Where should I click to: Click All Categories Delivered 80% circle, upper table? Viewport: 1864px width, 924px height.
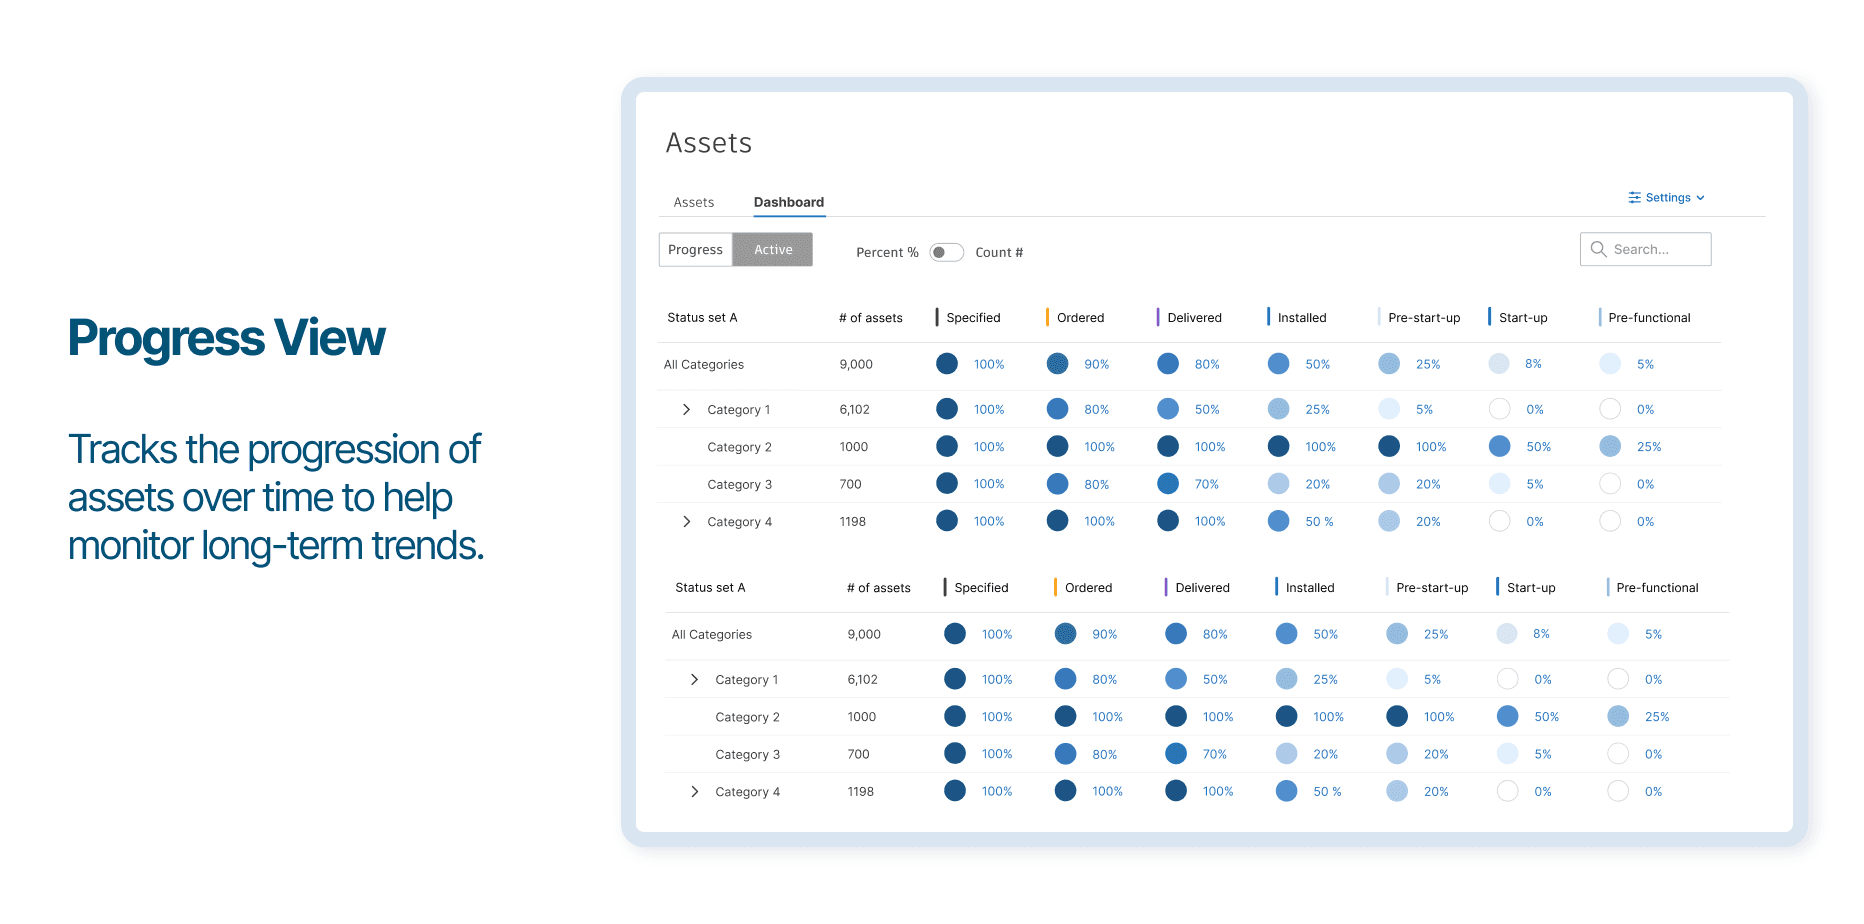(1168, 364)
